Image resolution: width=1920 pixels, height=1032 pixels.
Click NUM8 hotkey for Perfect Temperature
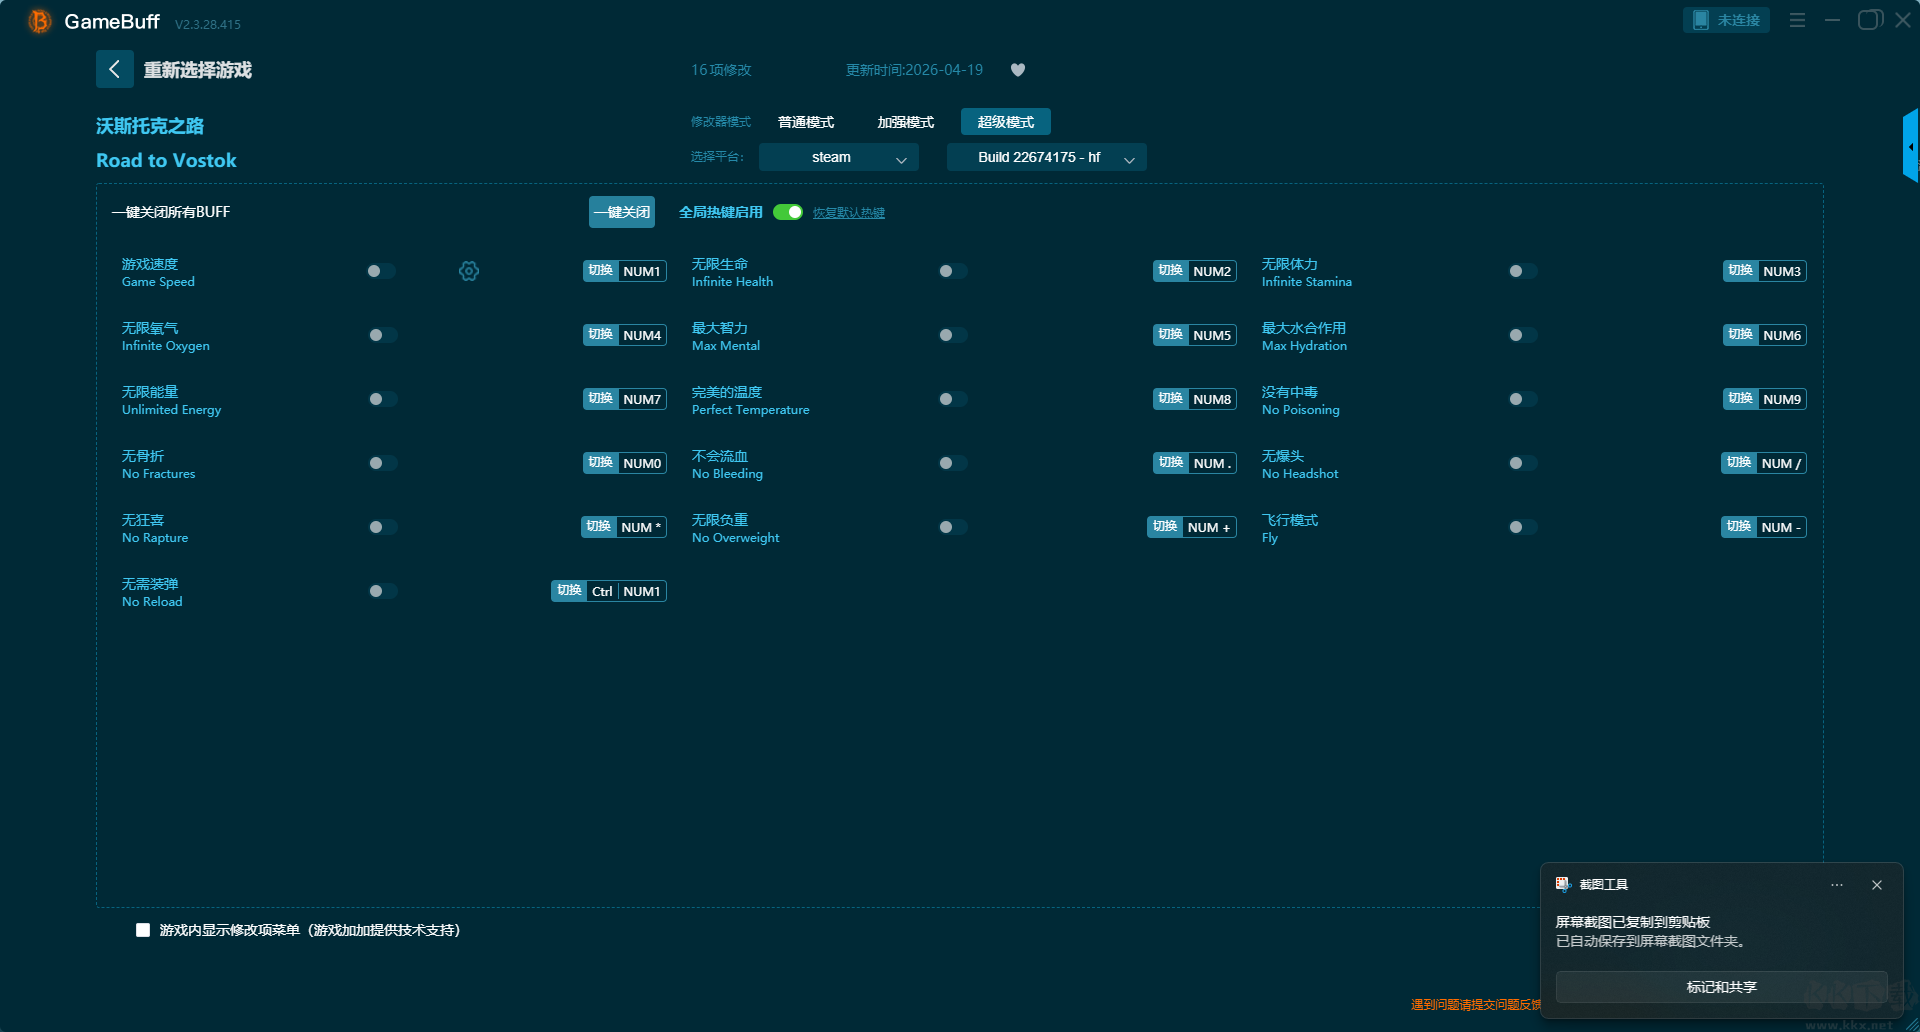(x=1212, y=399)
